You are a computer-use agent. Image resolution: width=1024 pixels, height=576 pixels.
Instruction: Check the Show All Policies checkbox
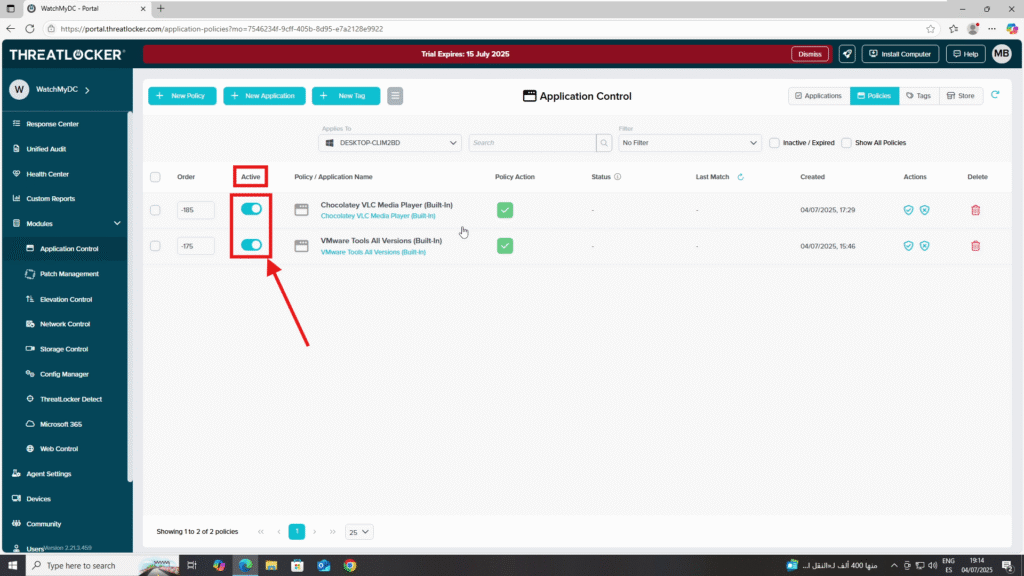point(846,142)
